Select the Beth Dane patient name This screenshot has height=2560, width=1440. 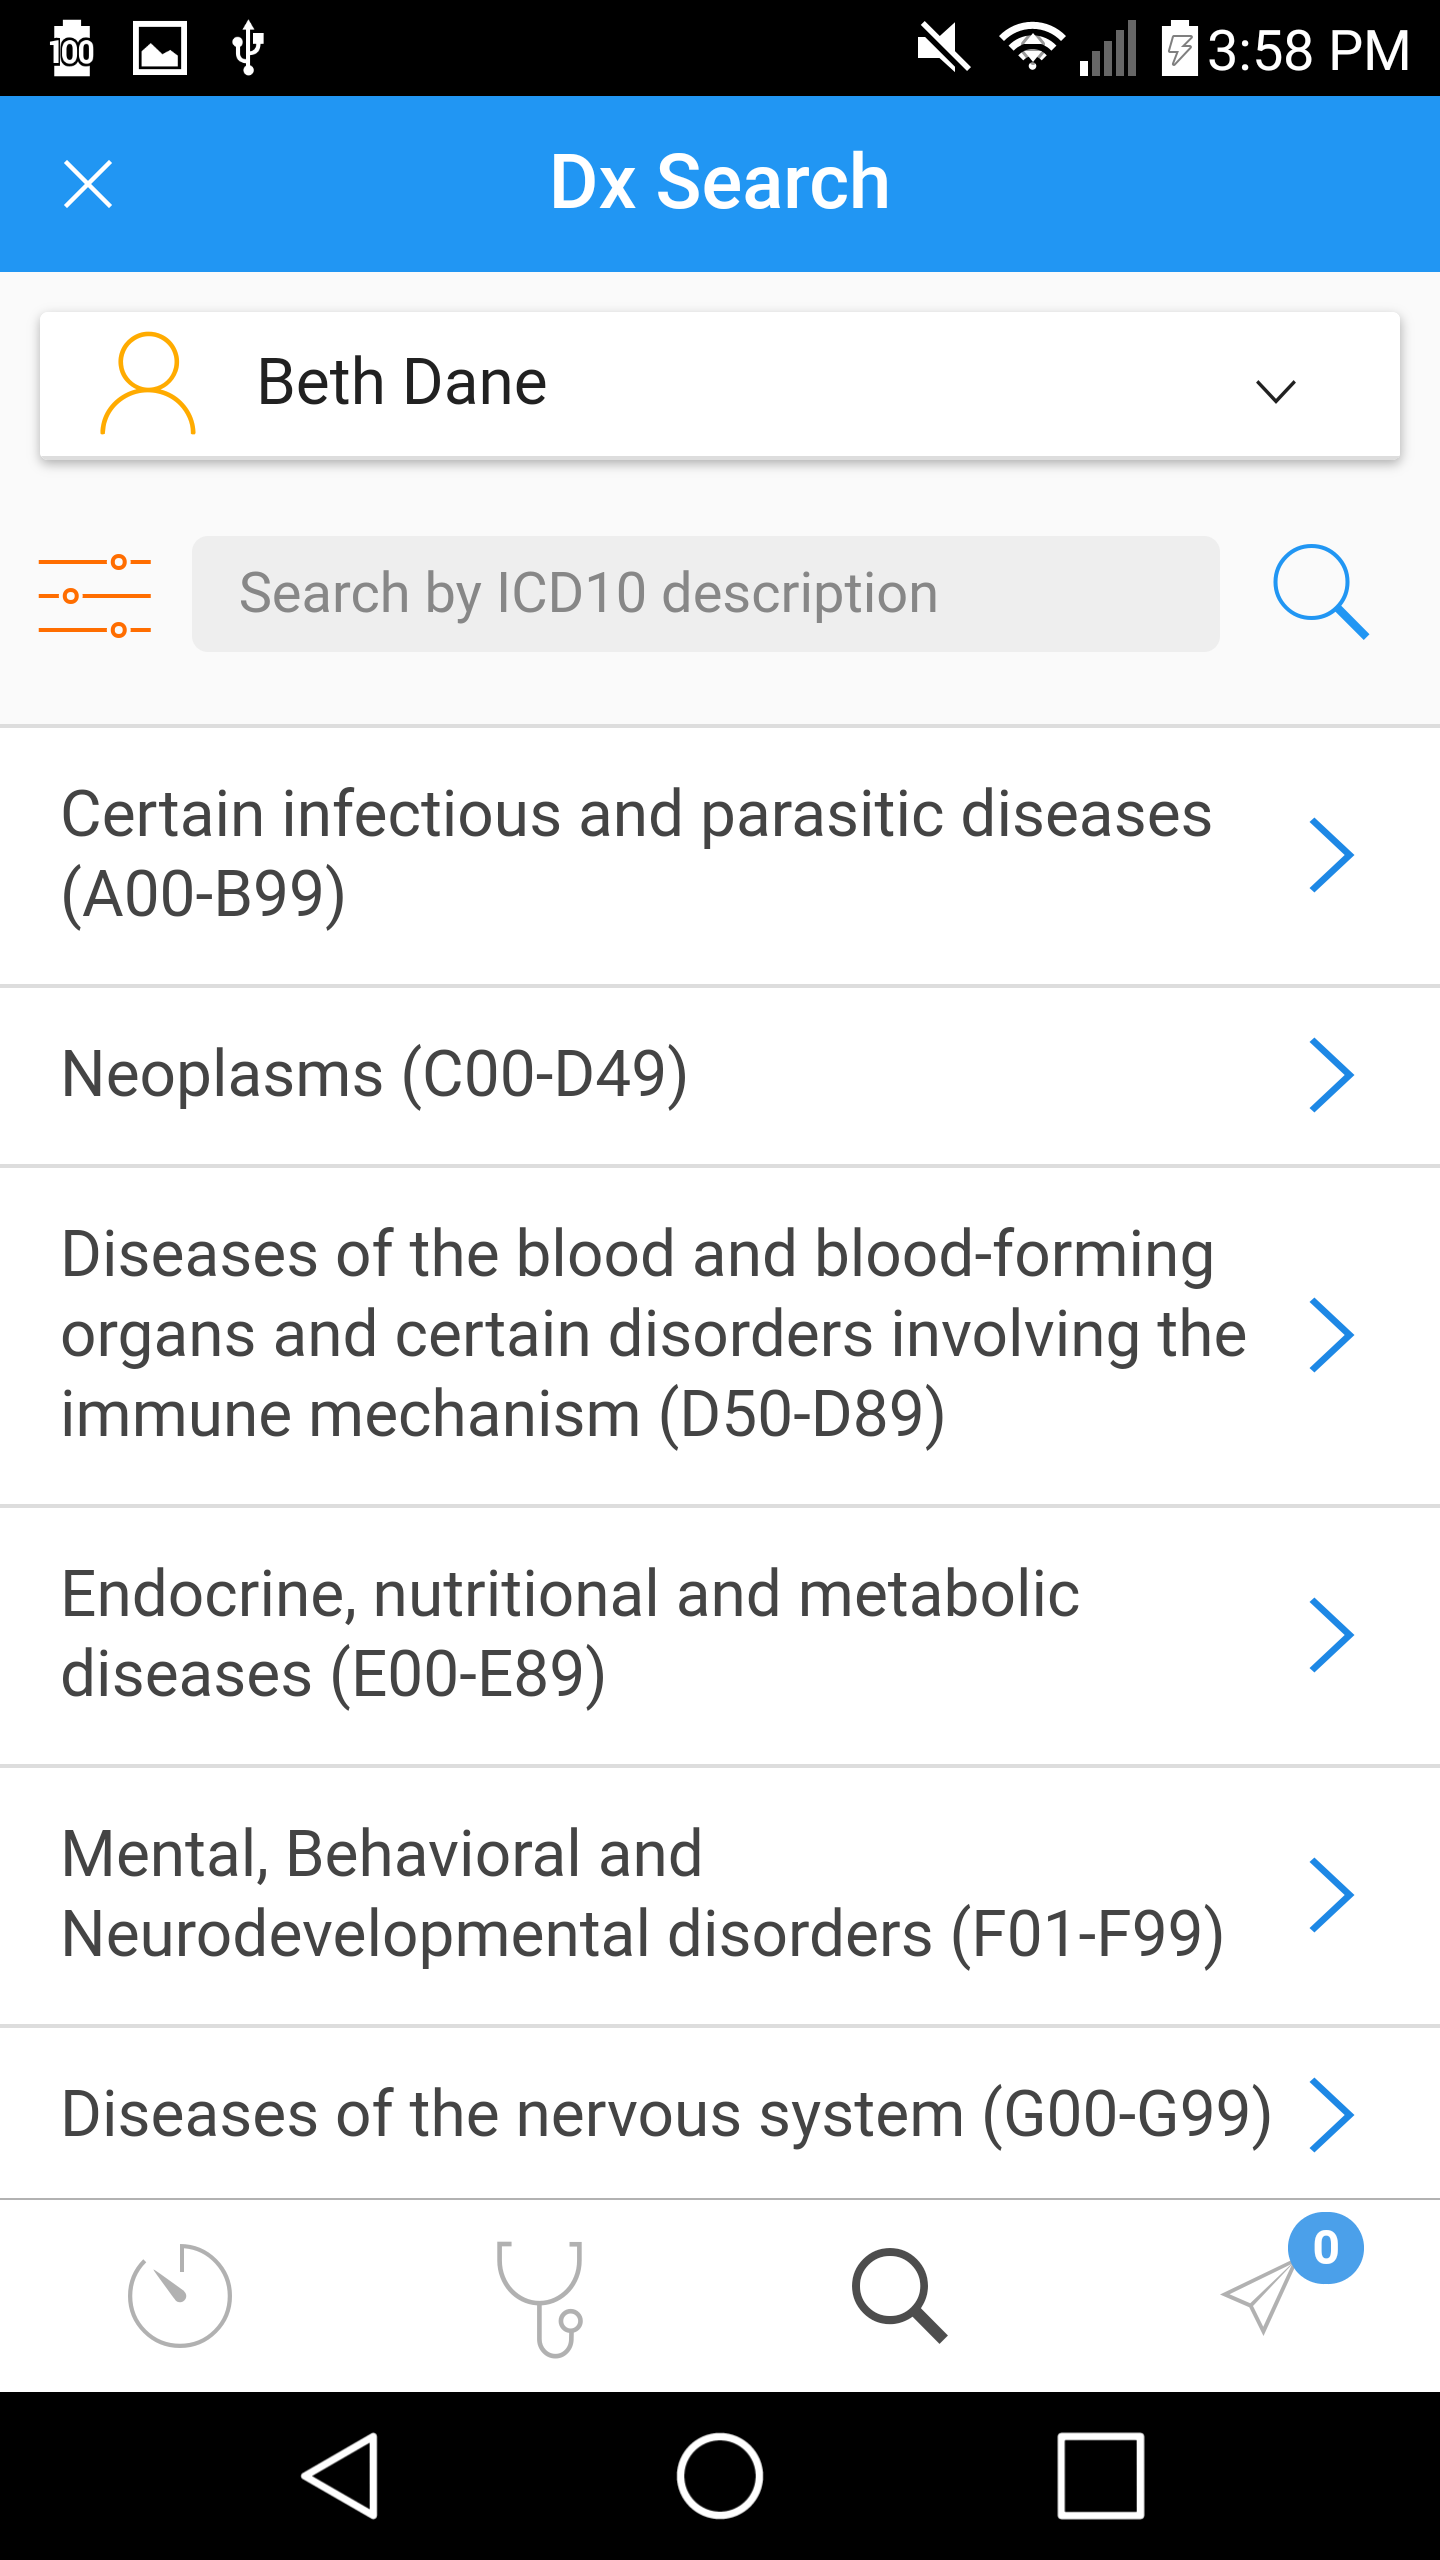point(402,383)
